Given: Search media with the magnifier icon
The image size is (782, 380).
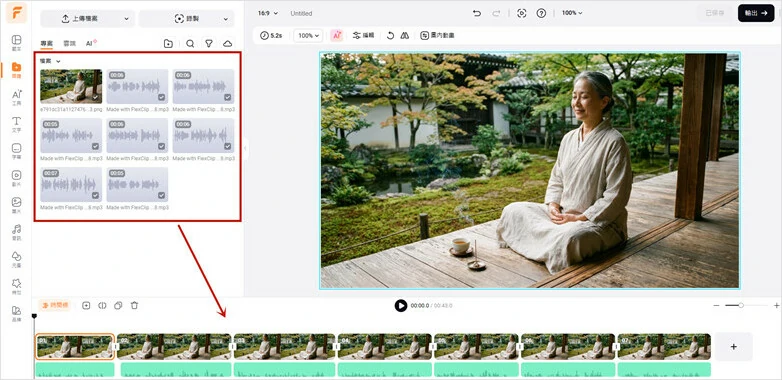Looking at the screenshot, I should [190, 43].
